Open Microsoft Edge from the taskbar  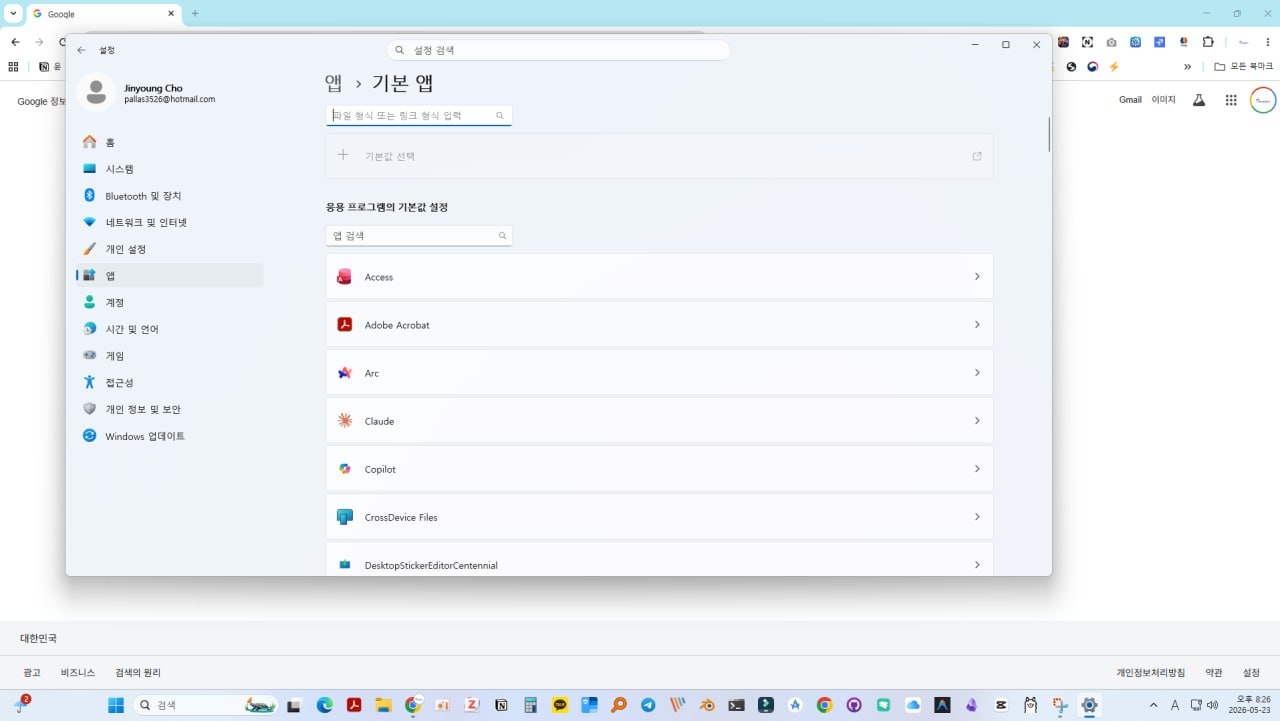pos(325,705)
